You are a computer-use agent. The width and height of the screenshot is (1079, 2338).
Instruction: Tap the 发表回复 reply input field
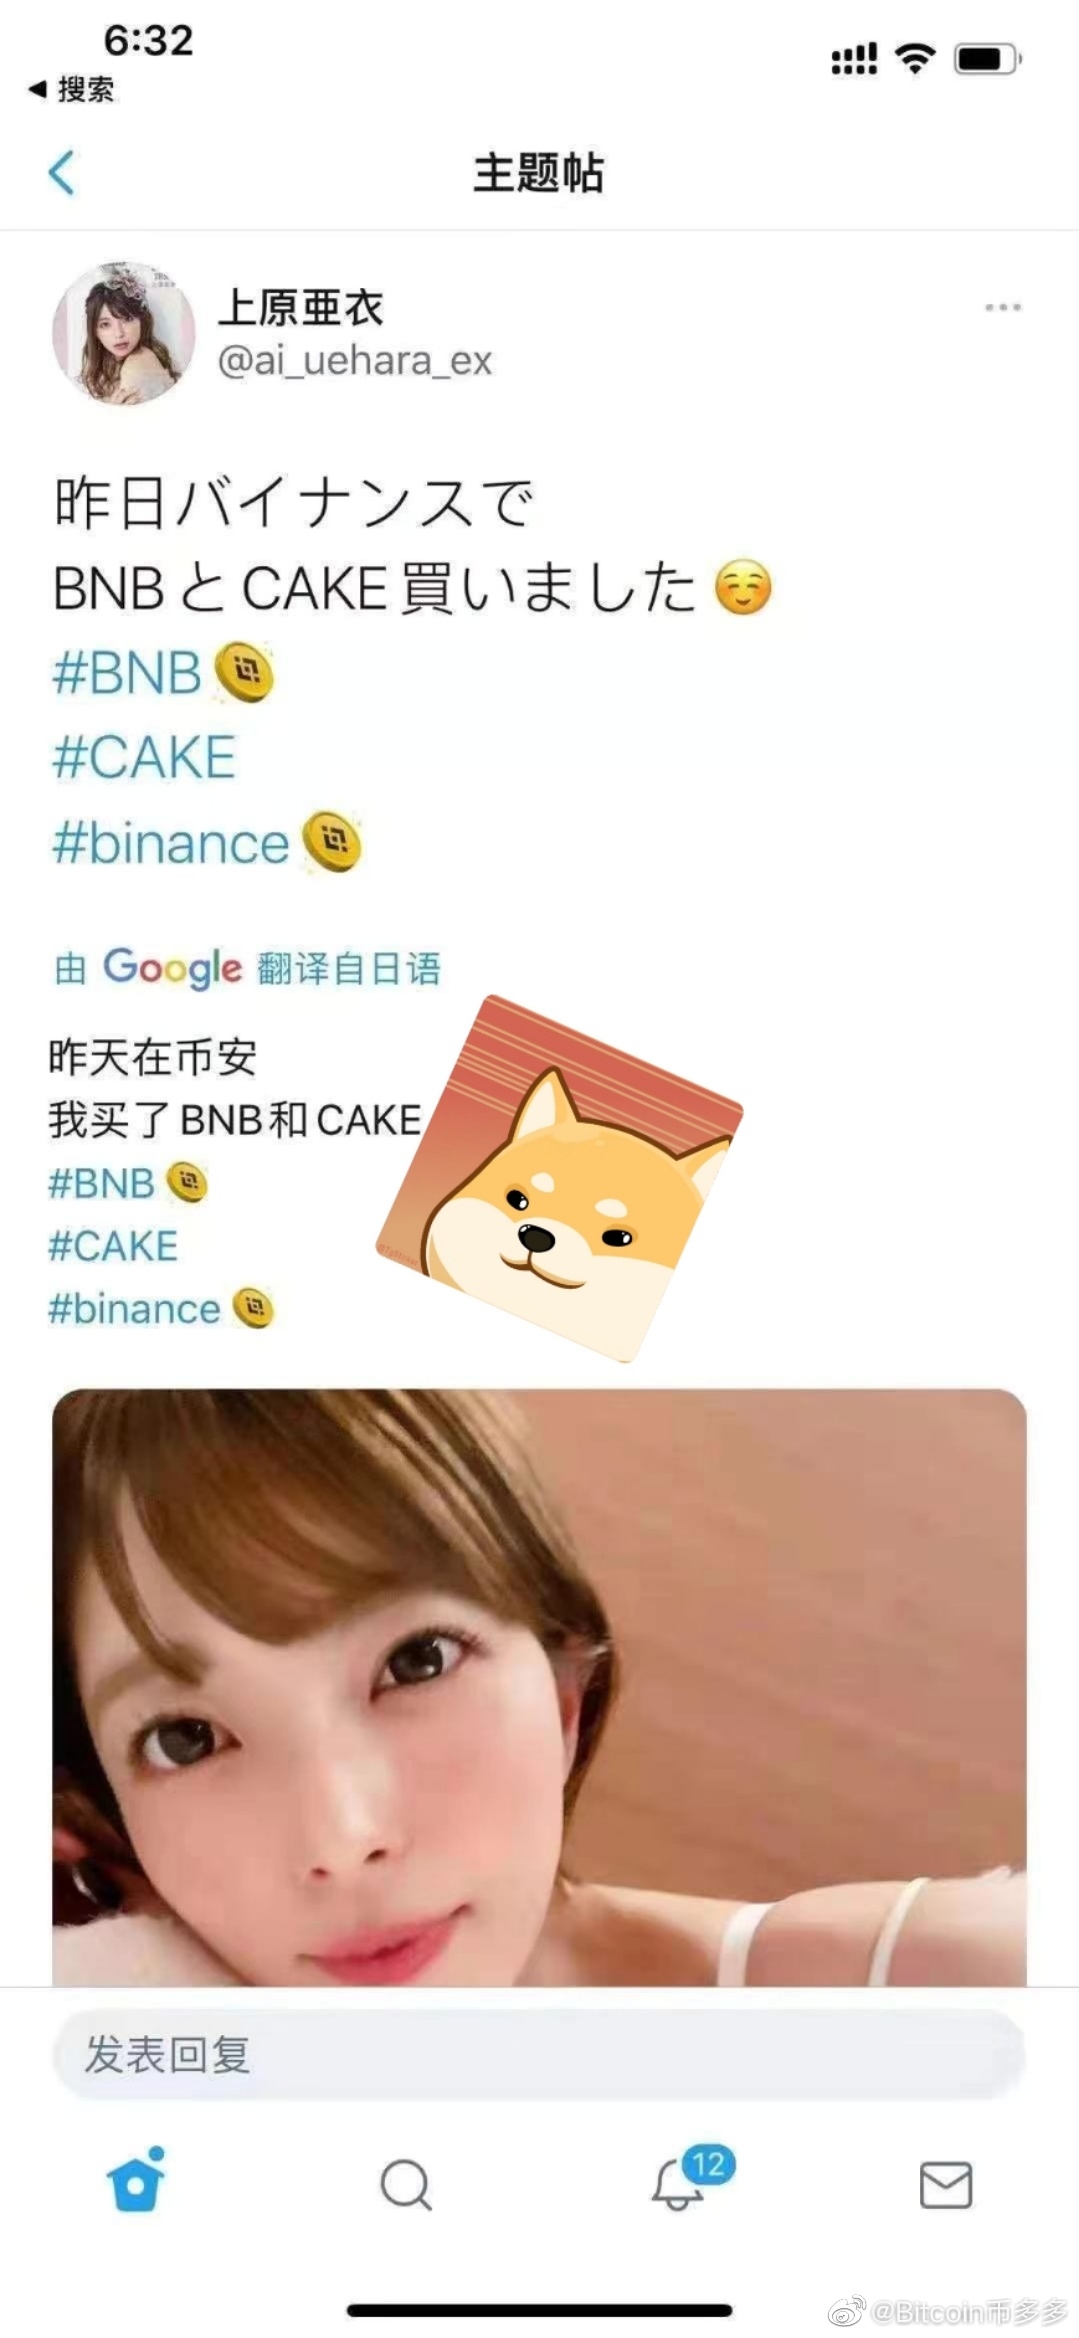coord(539,2056)
